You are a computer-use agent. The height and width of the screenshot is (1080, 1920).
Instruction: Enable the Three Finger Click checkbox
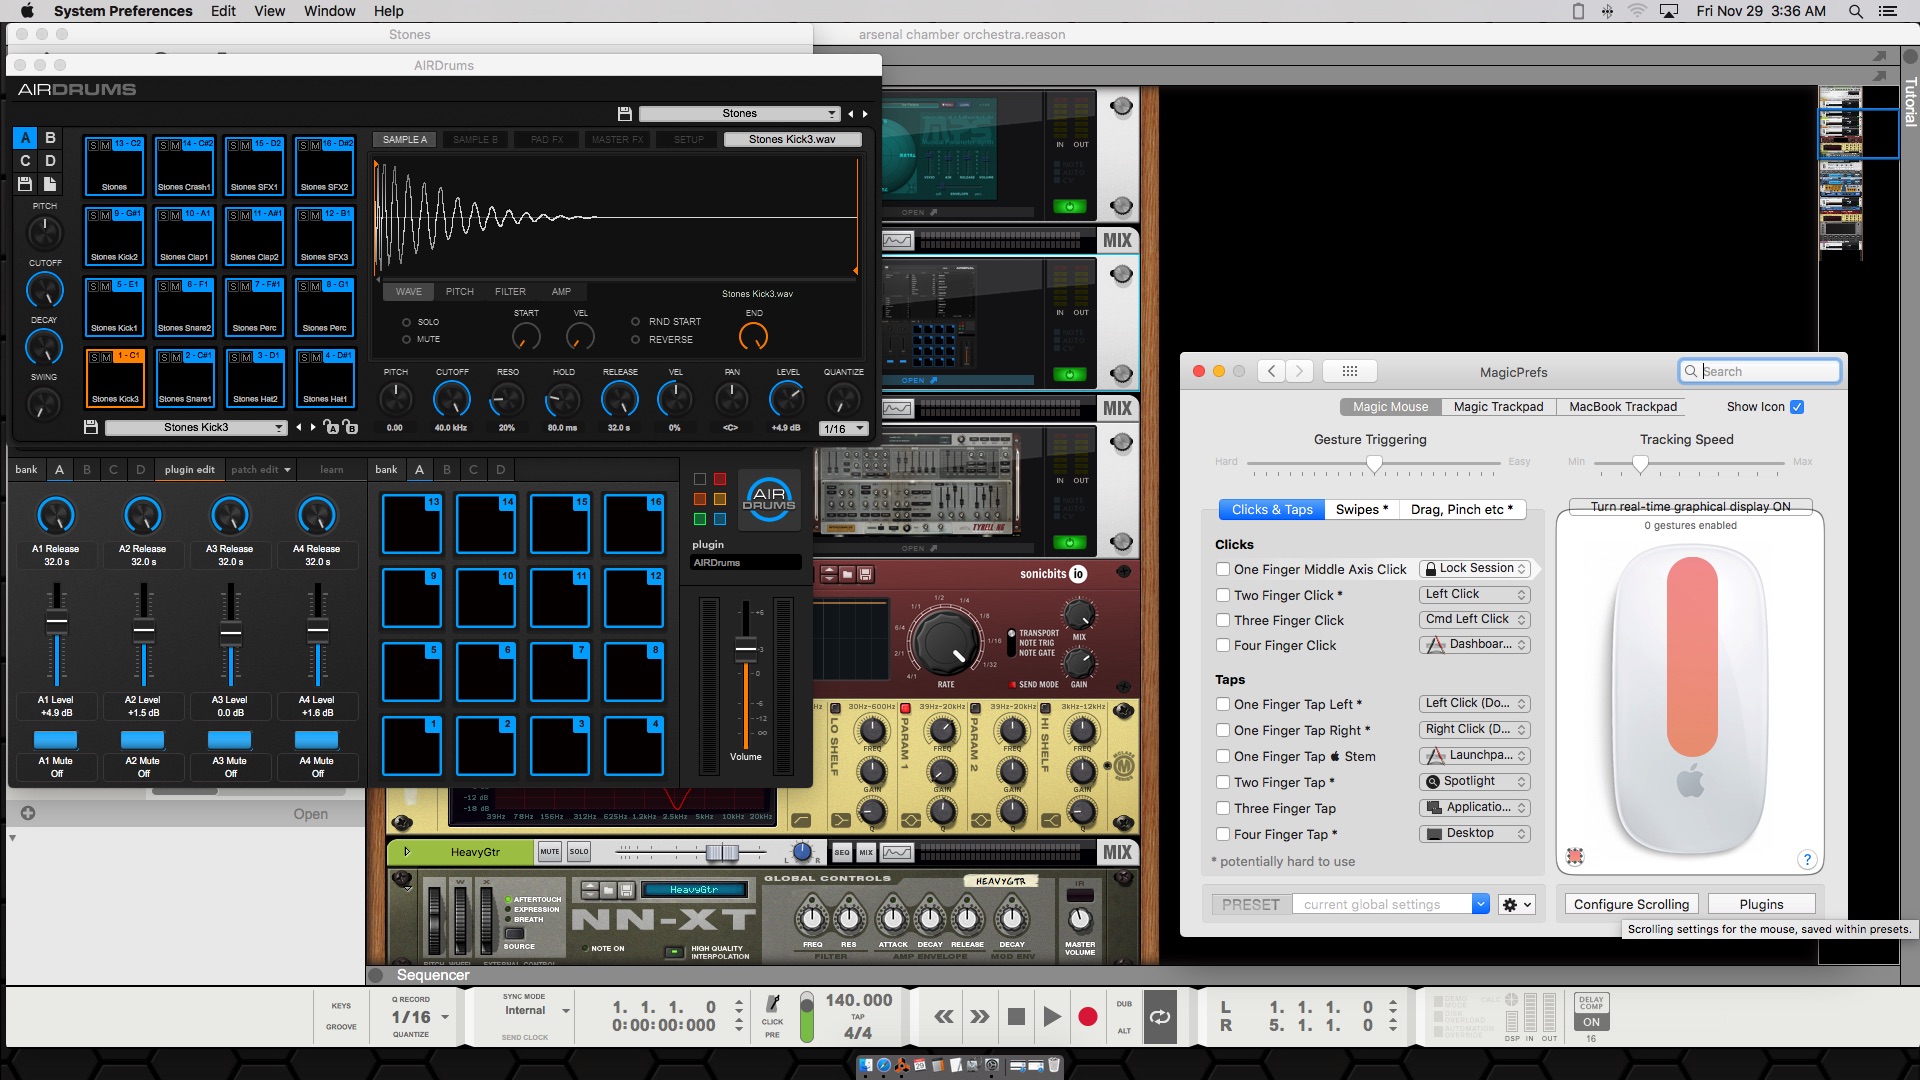click(1222, 620)
